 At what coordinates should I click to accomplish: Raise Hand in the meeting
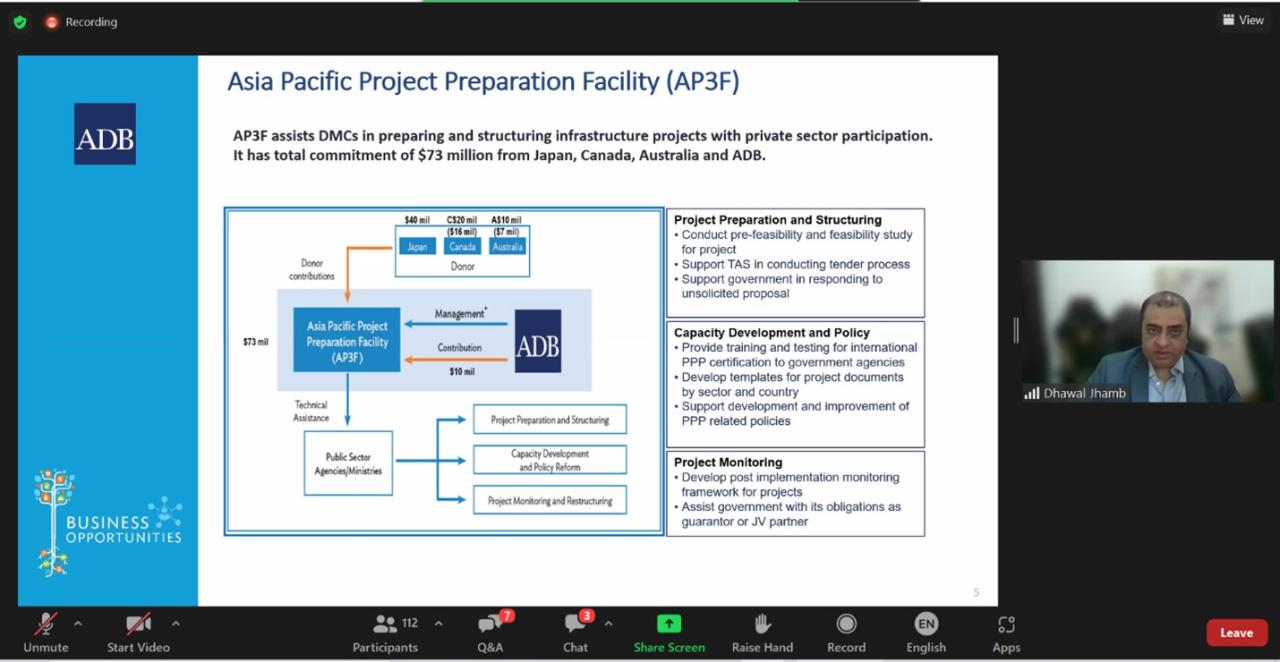point(762,633)
